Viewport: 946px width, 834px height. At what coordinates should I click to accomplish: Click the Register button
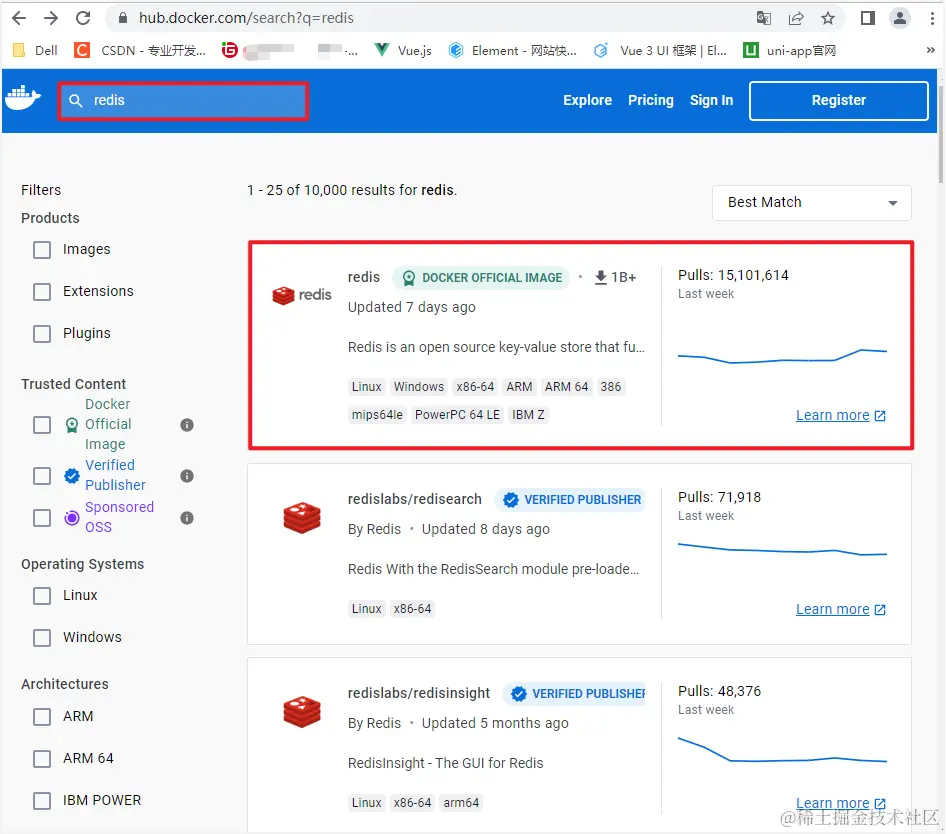(839, 101)
